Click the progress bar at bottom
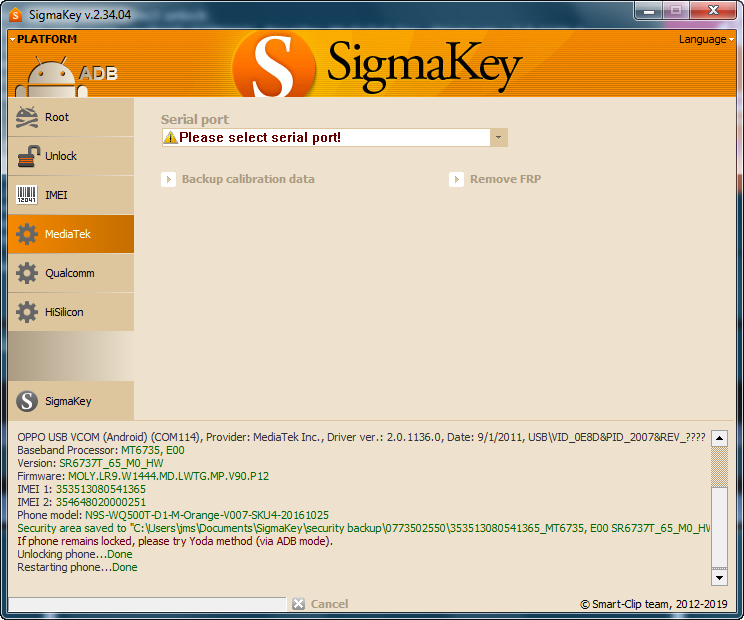Screen dimensions: 744x620 (x=148, y=604)
